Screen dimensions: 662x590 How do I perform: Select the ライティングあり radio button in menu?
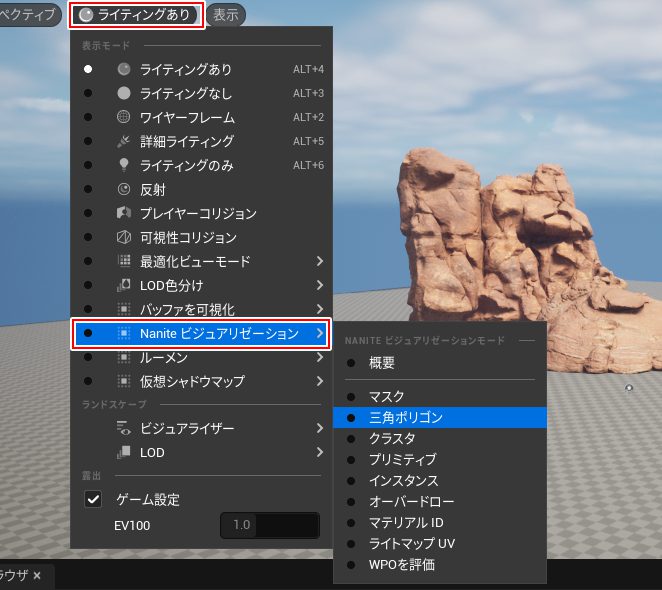(88, 69)
